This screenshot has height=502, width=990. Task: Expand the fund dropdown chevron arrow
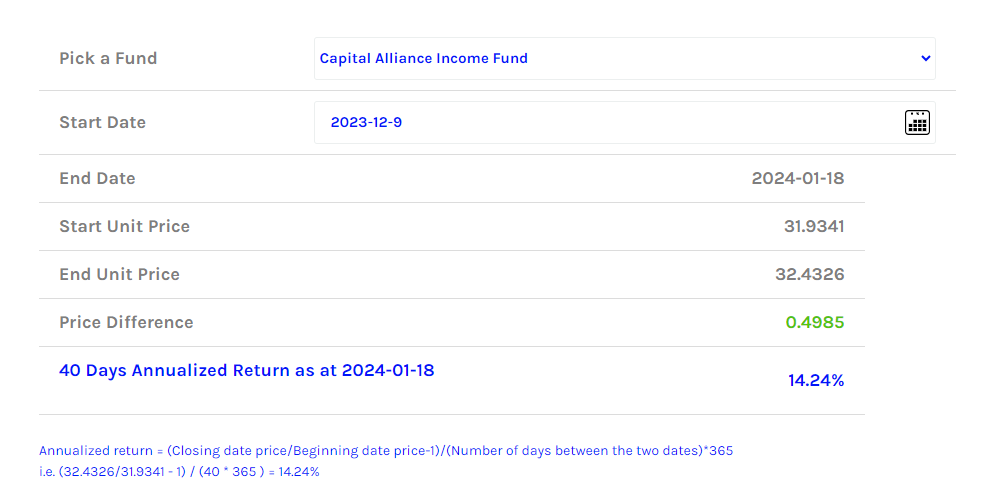926,58
